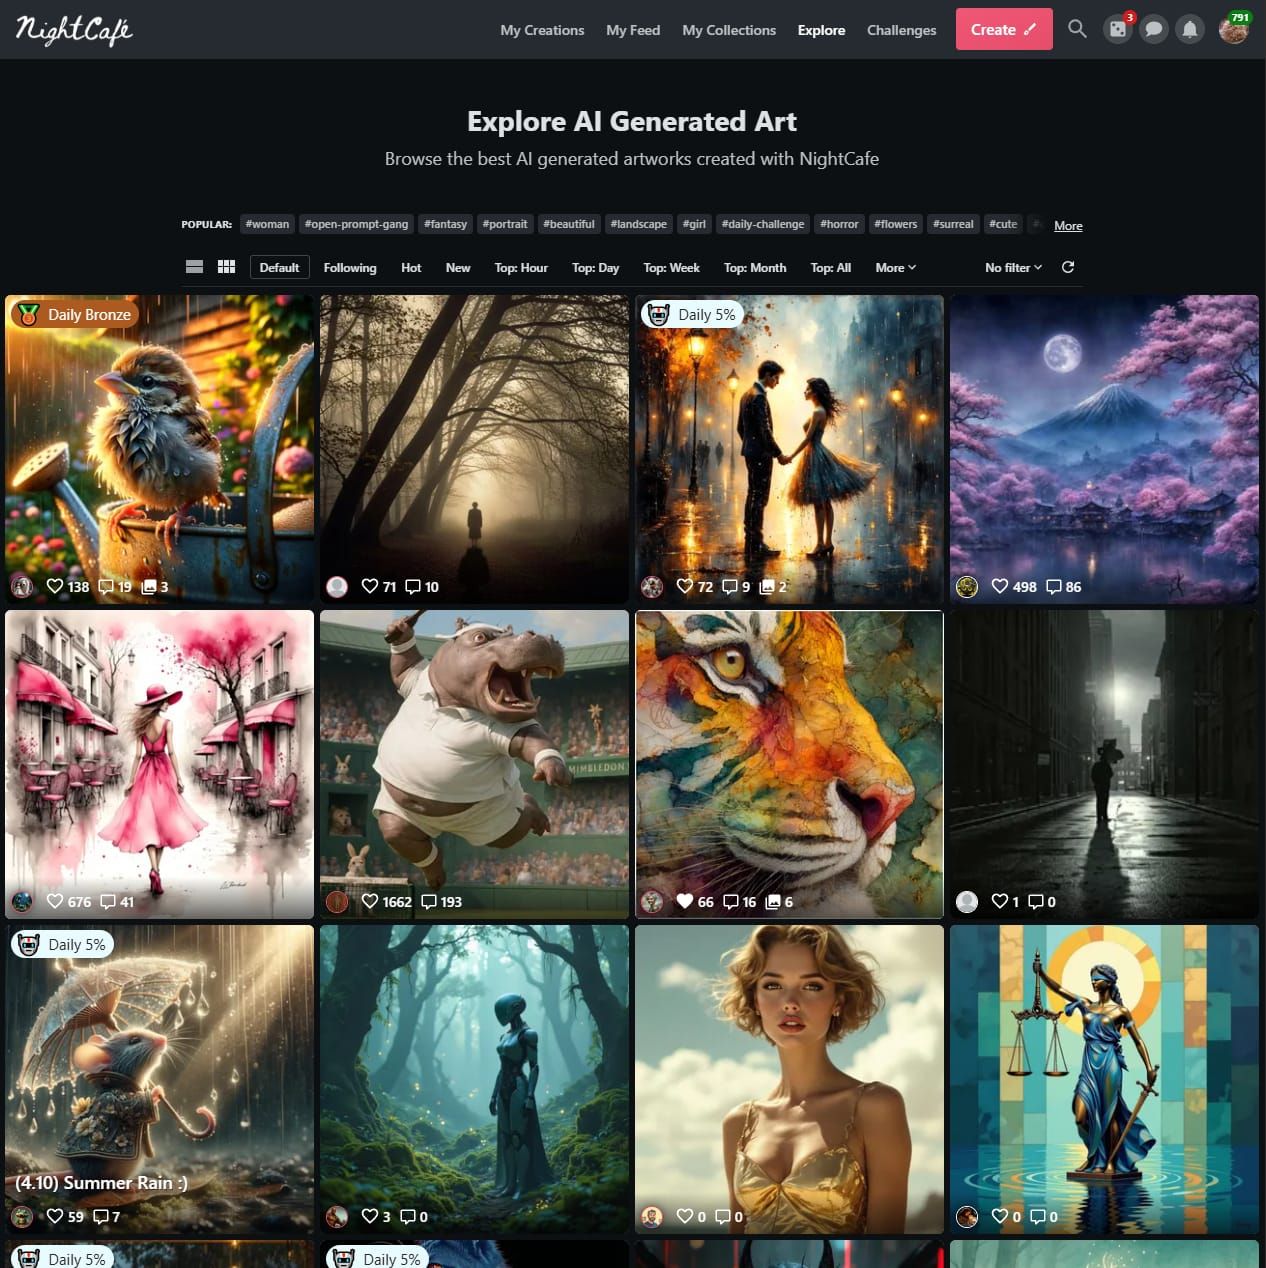
Task: Open the notifications bell
Action: 1190,29
